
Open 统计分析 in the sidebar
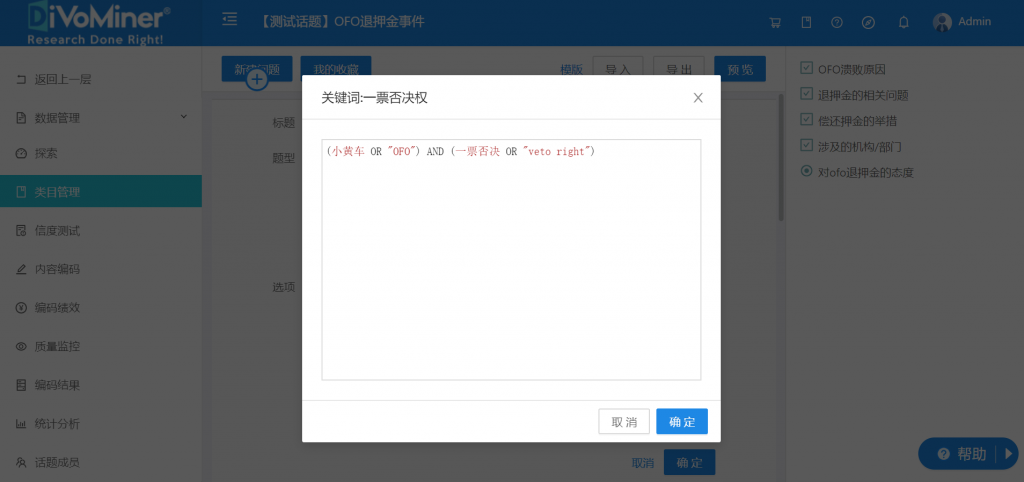coord(57,424)
